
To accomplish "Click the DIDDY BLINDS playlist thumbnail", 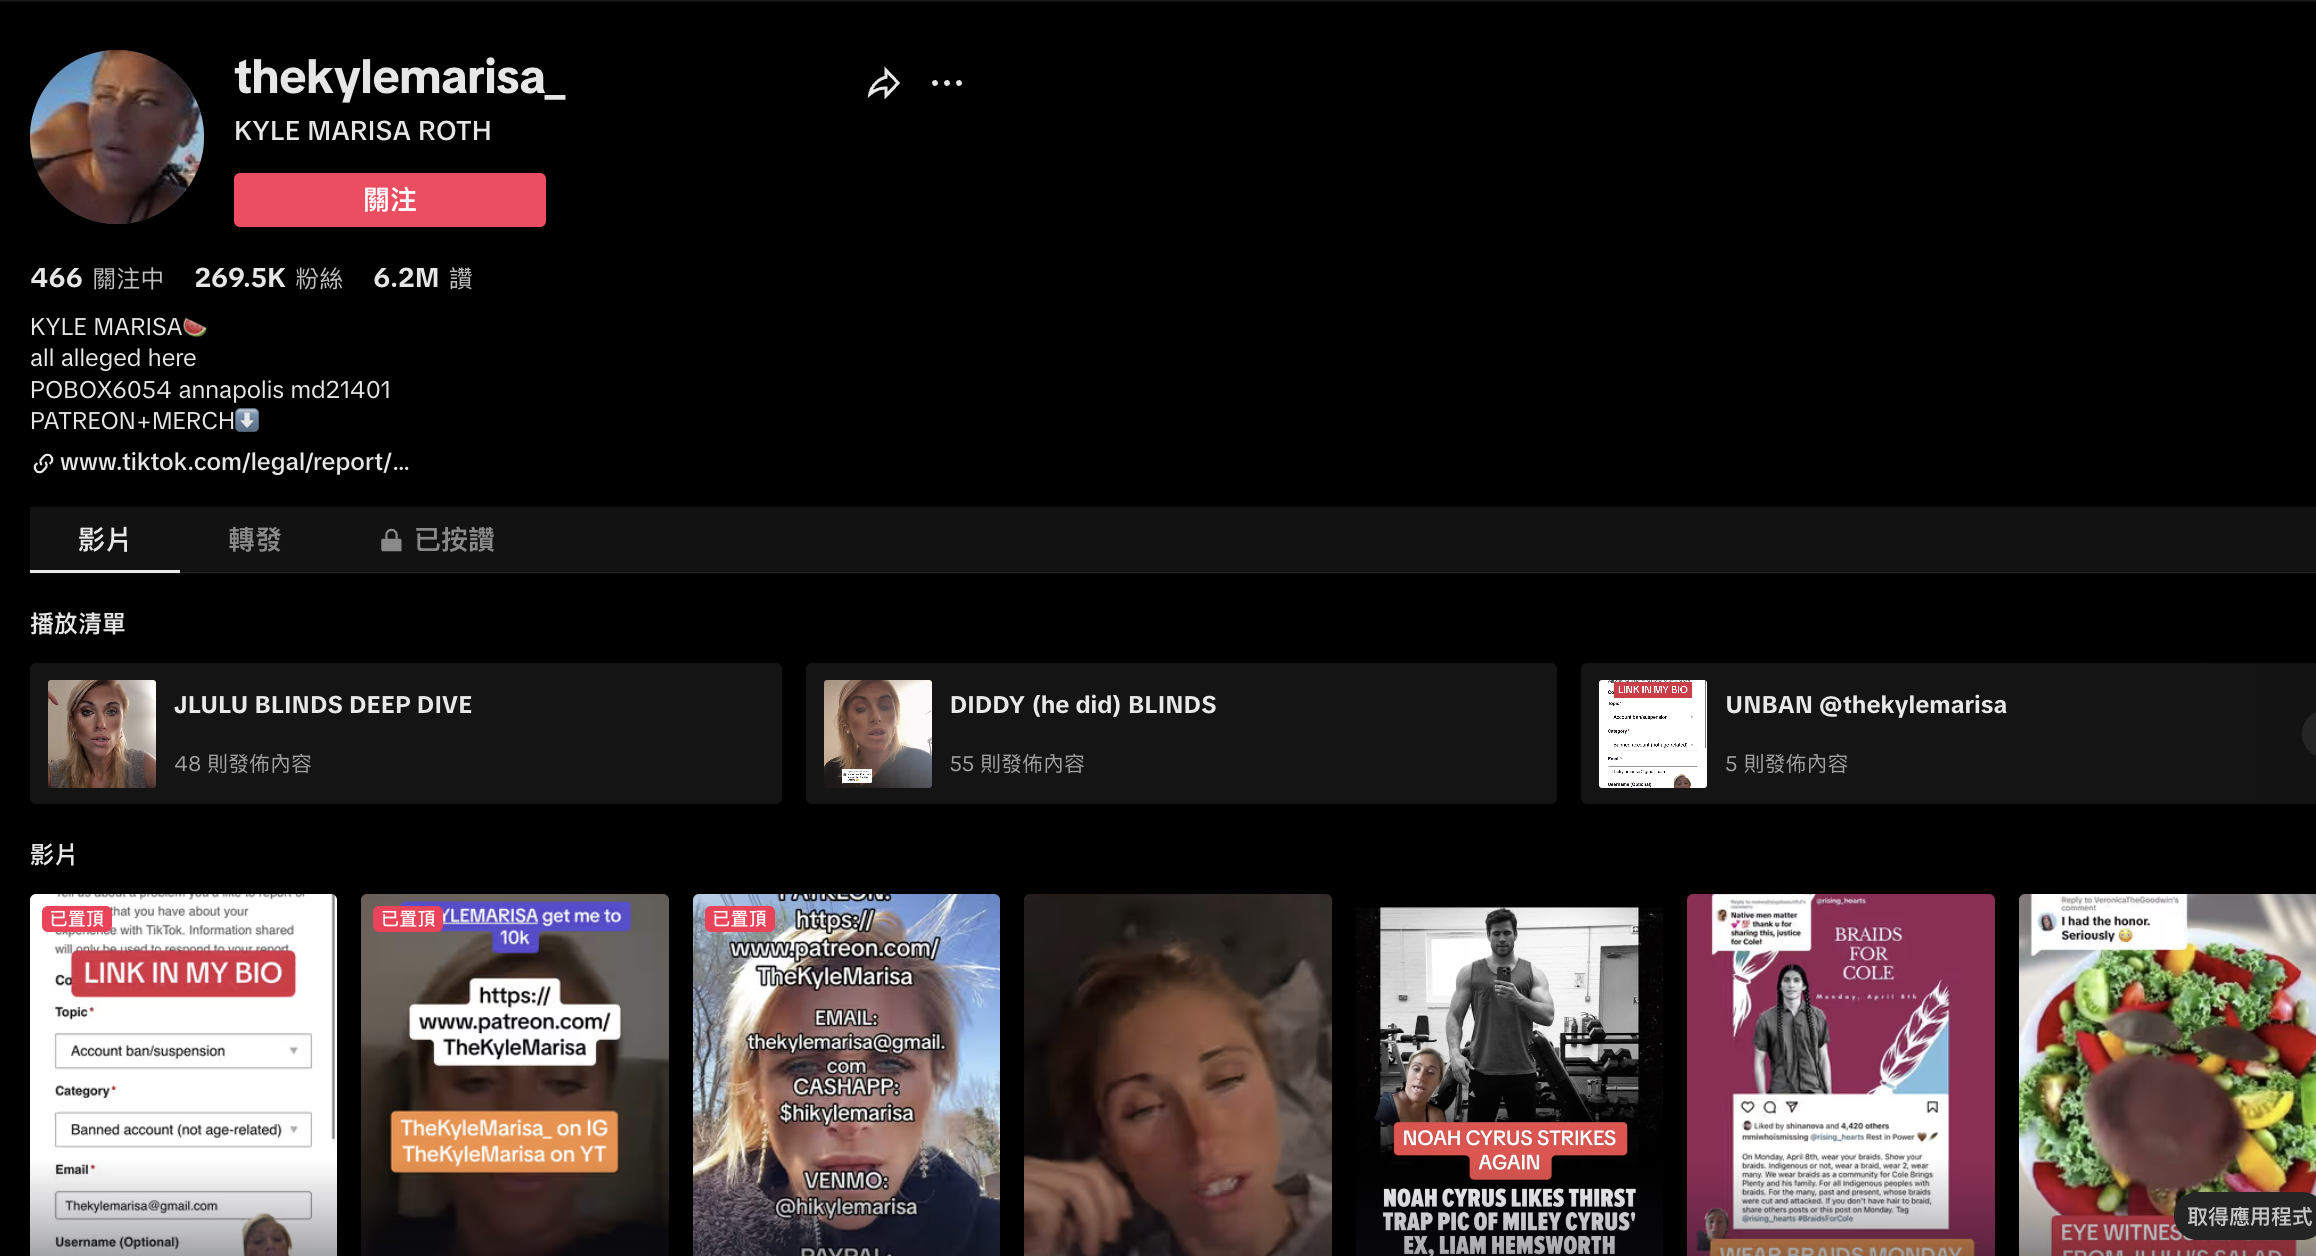I will point(878,734).
